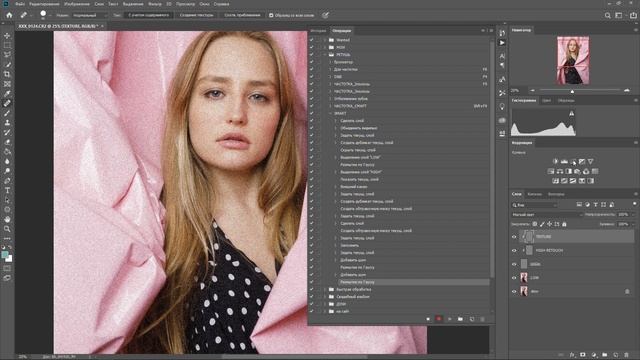Switch to the Цвет tab
Viewport: 640px width, 360px height.
(x=546, y=100)
